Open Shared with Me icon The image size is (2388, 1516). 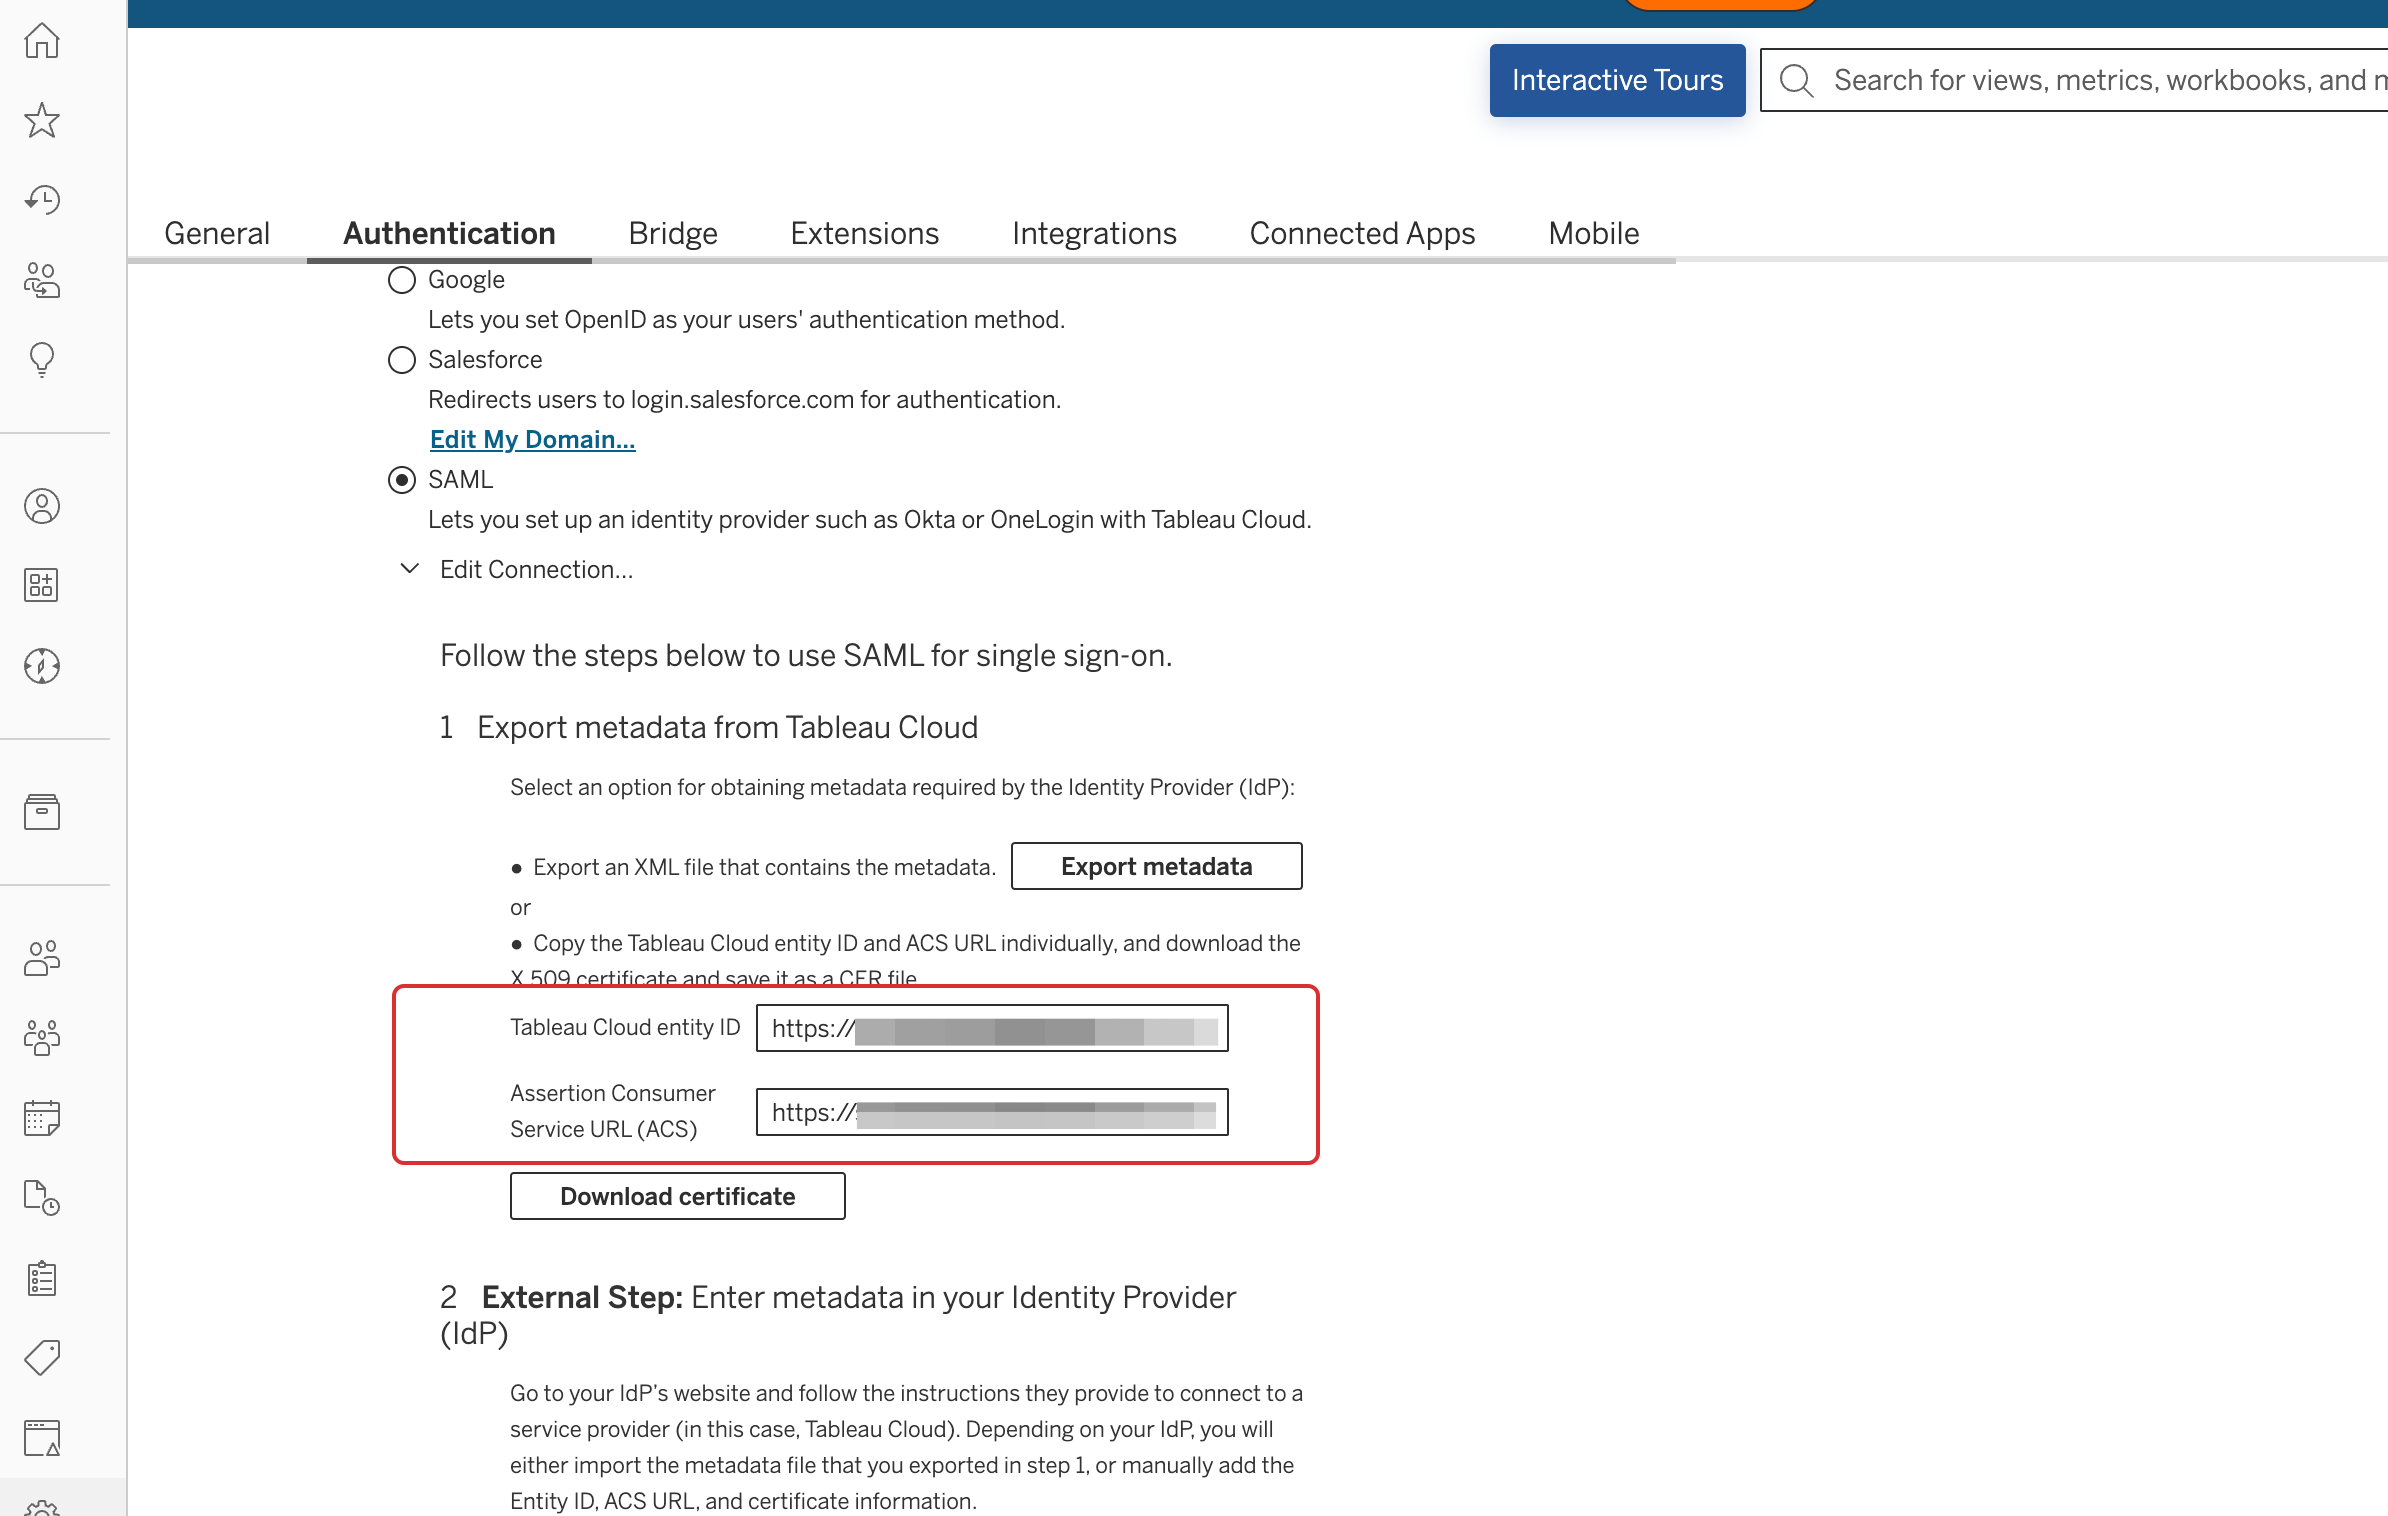coord(42,280)
